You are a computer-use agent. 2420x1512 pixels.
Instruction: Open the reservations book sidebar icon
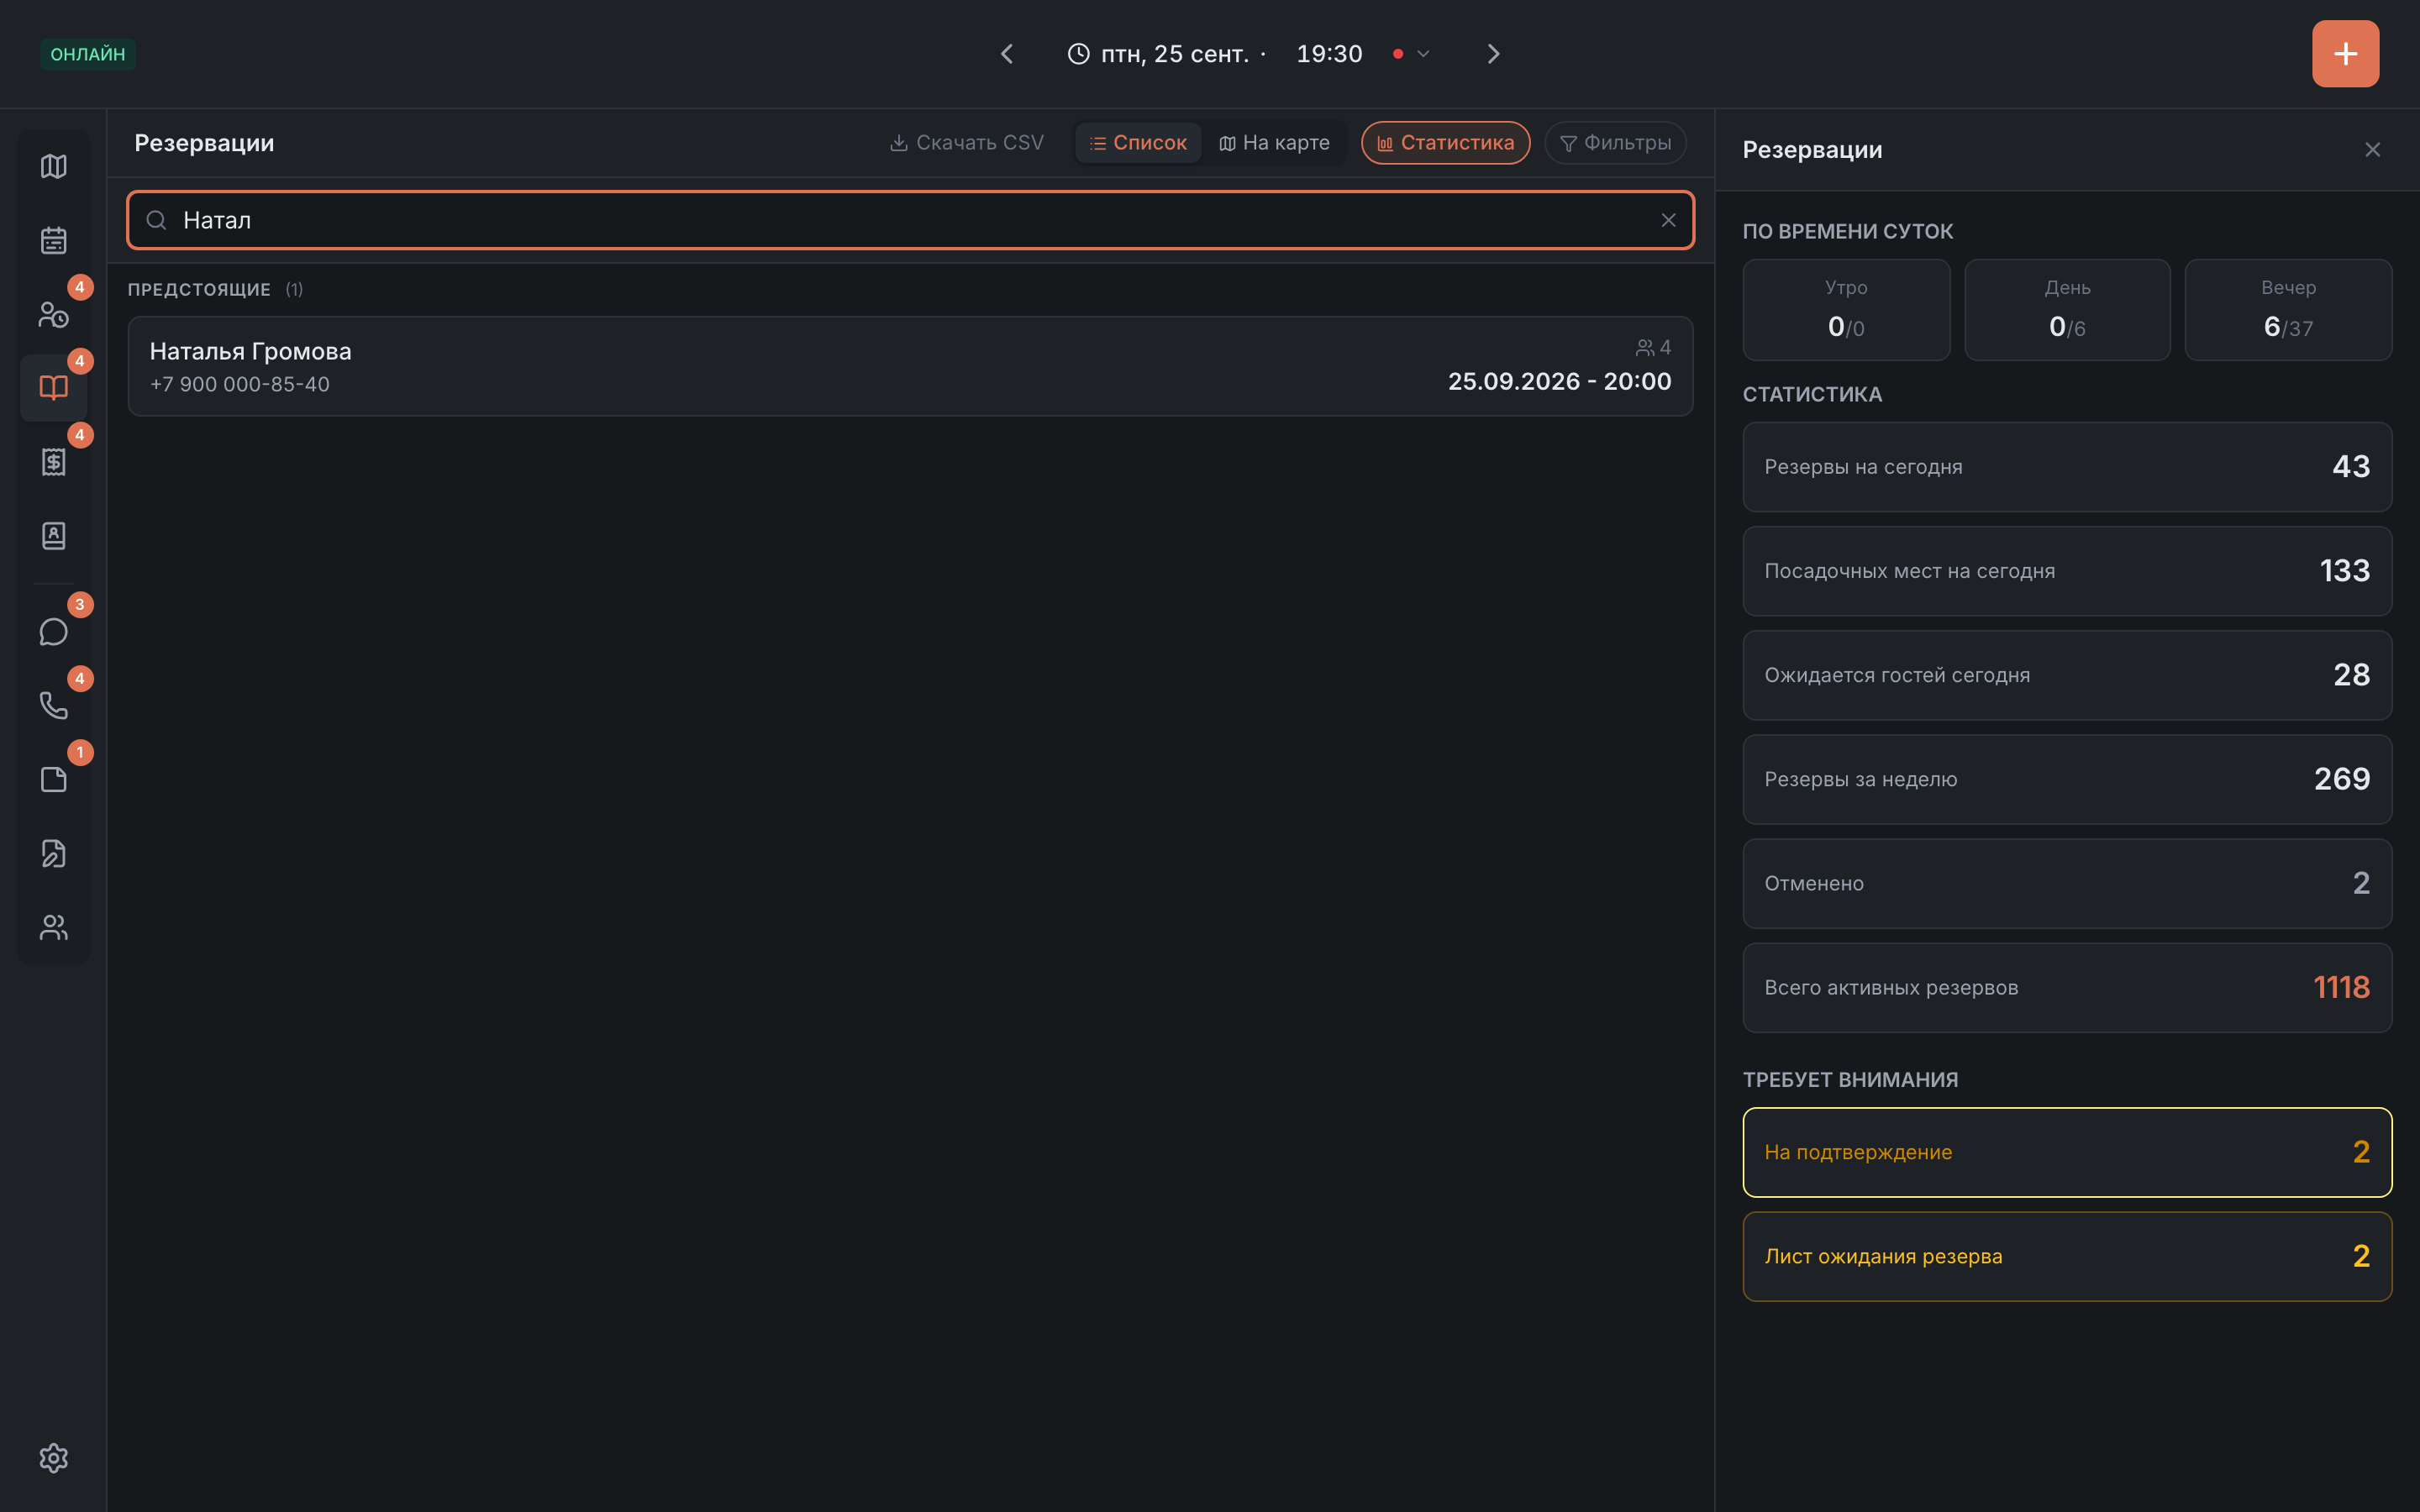(x=53, y=388)
